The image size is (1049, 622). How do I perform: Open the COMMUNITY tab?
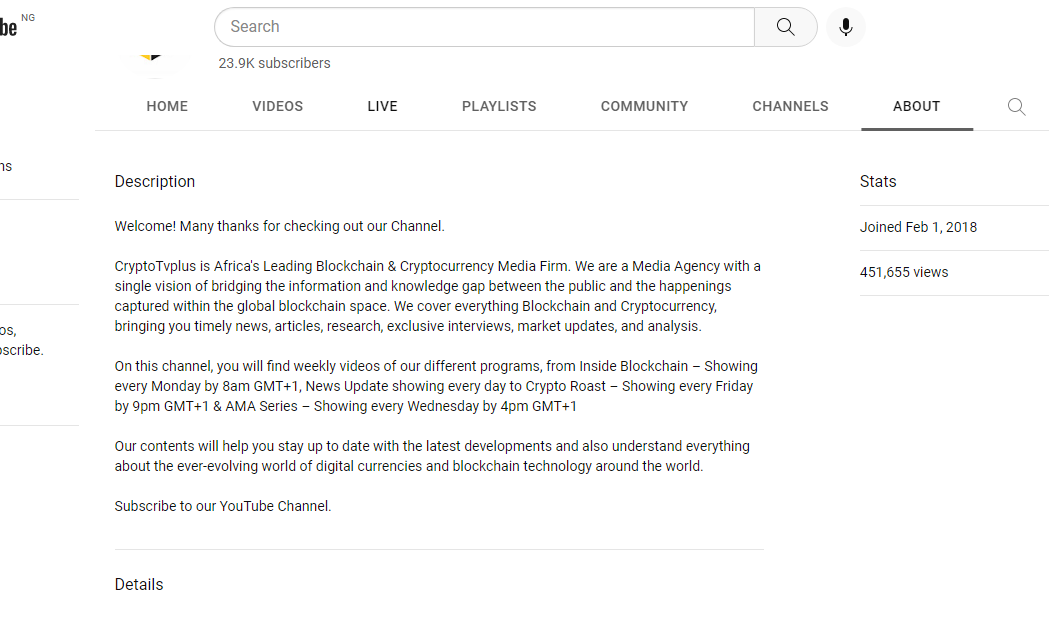coord(644,106)
